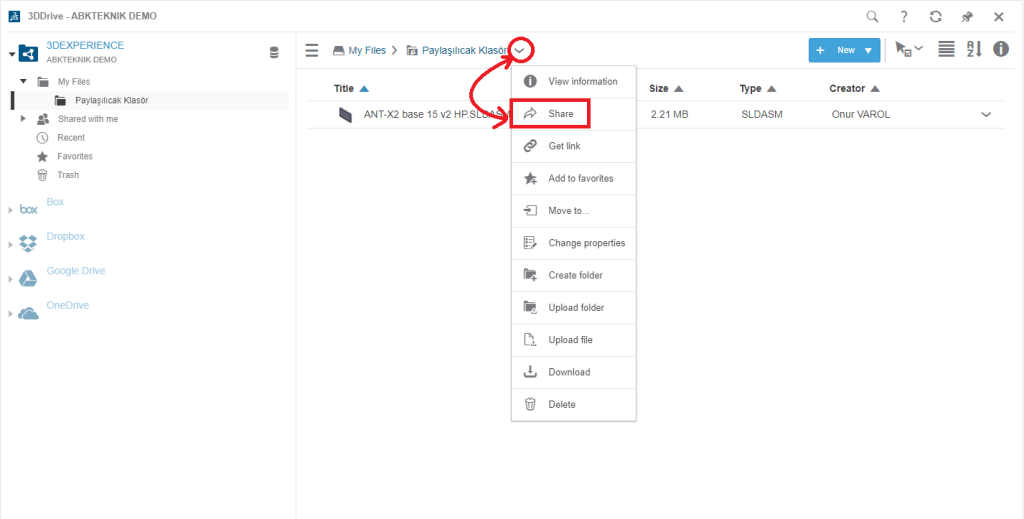Click Download in the context menu
The width and height of the screenshot is (1024, 519).
569,372
